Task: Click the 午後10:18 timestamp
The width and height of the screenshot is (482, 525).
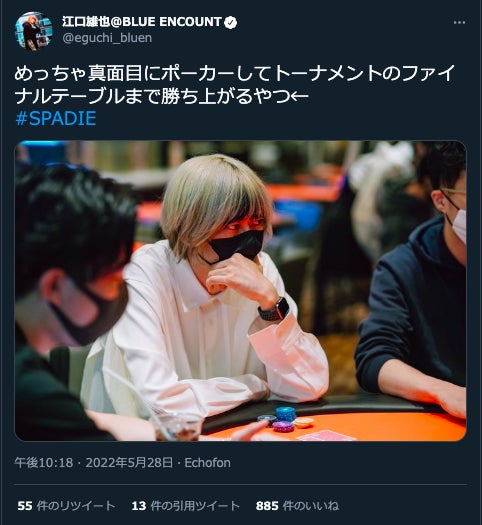Action: [44, 463]
